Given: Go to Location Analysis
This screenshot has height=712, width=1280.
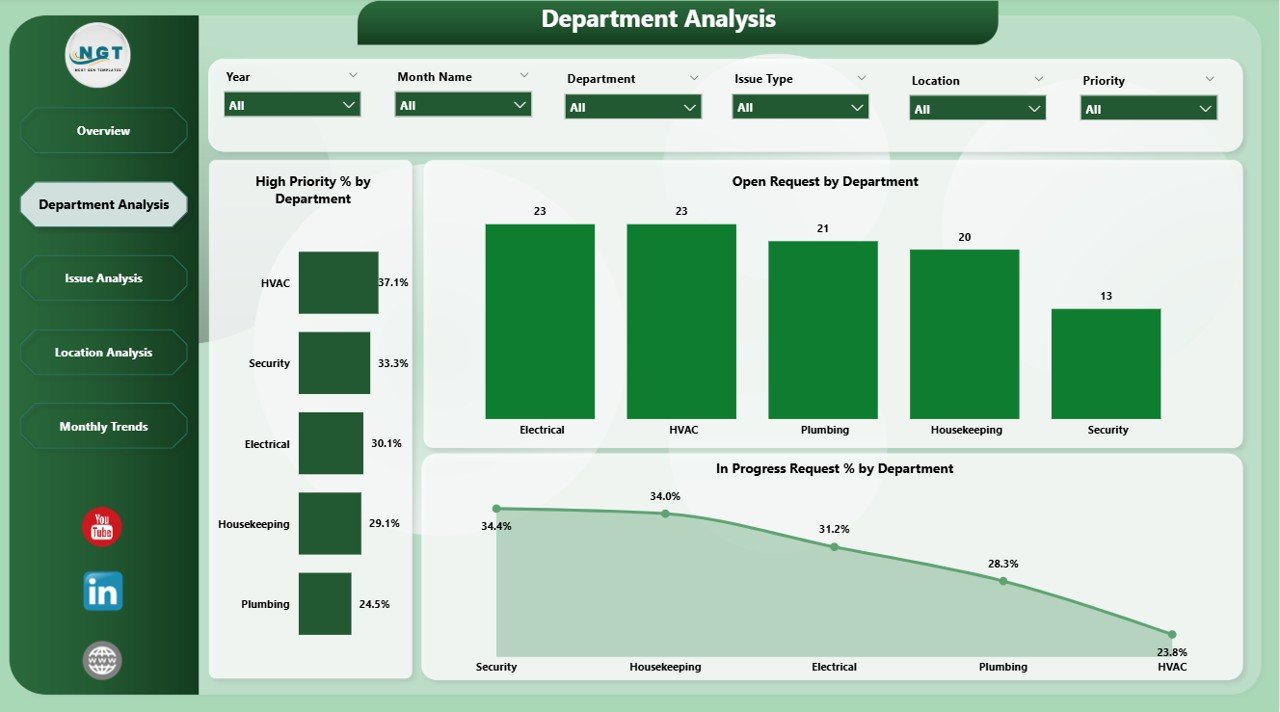Looking at the screenshot, I should point(103,352).
